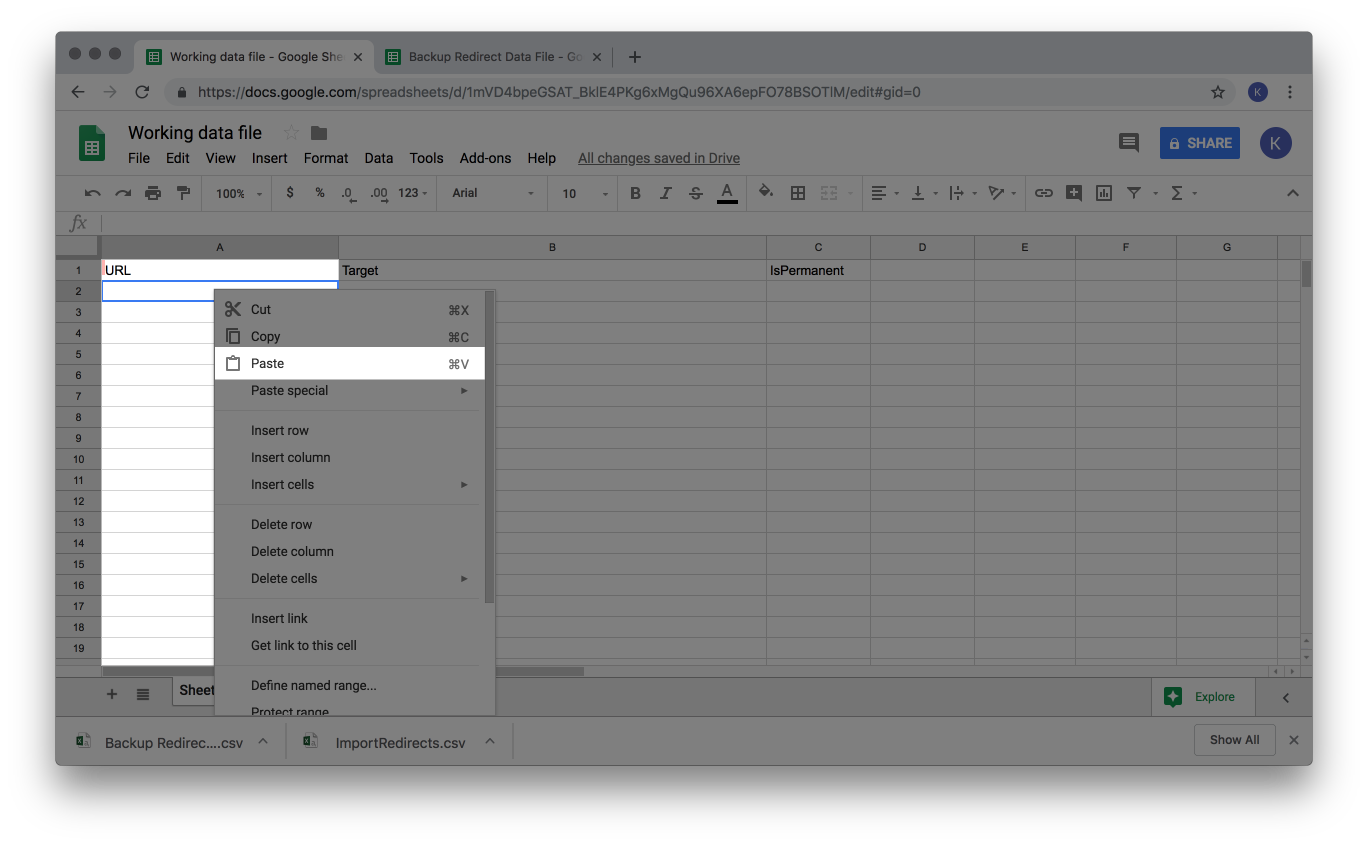Decrease decimal places button
Screen dimensions: 1368x845
[x=348, y=193]
